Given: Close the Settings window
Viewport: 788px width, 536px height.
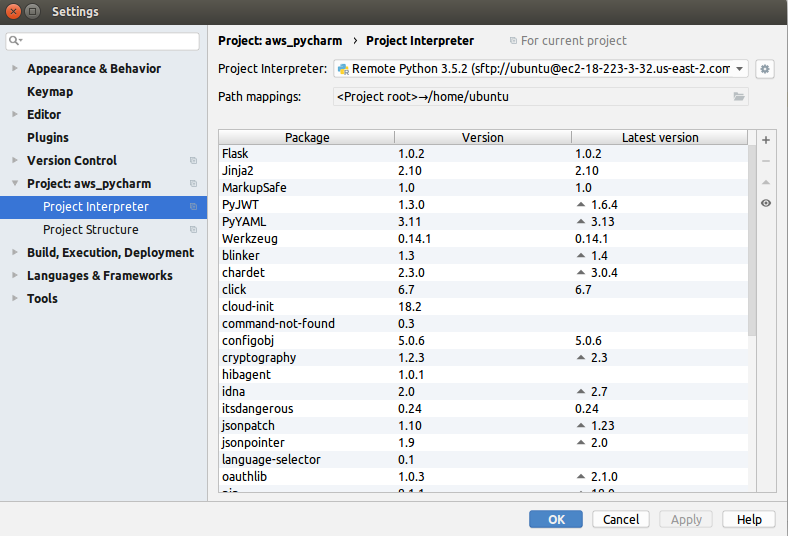Looking at the screenshot, I should (x=14, y=11).
